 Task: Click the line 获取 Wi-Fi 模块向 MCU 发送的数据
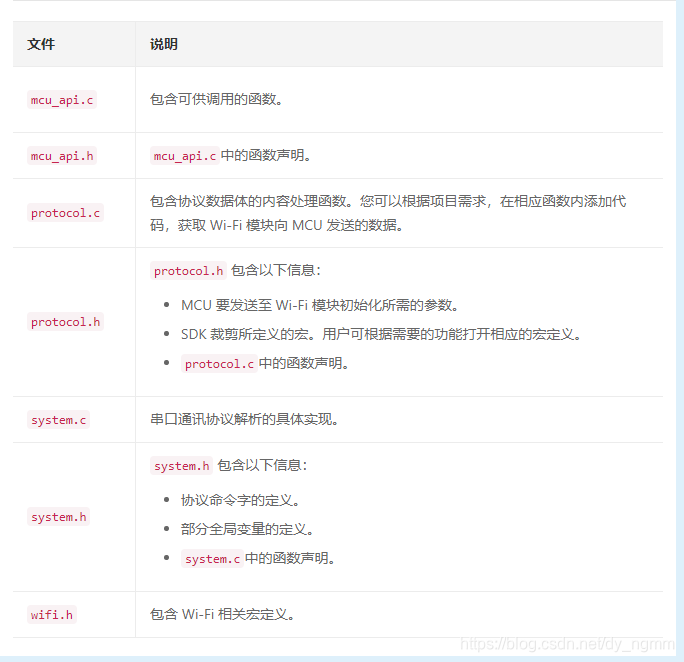[x=290, y=225]
